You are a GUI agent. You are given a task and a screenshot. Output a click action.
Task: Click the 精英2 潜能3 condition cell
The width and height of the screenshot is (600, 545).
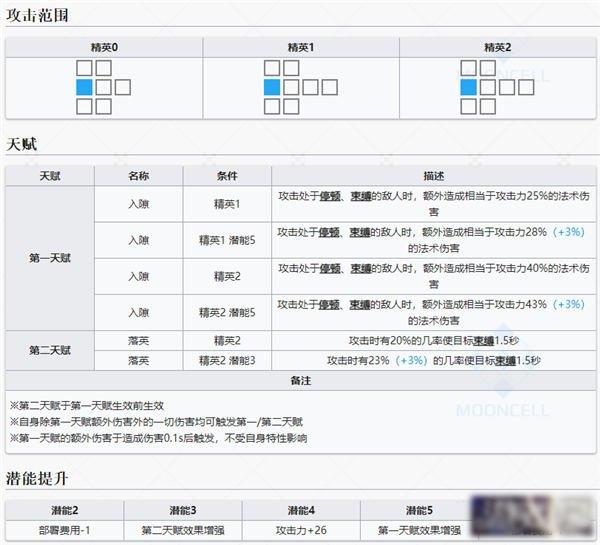coord(227,361)
